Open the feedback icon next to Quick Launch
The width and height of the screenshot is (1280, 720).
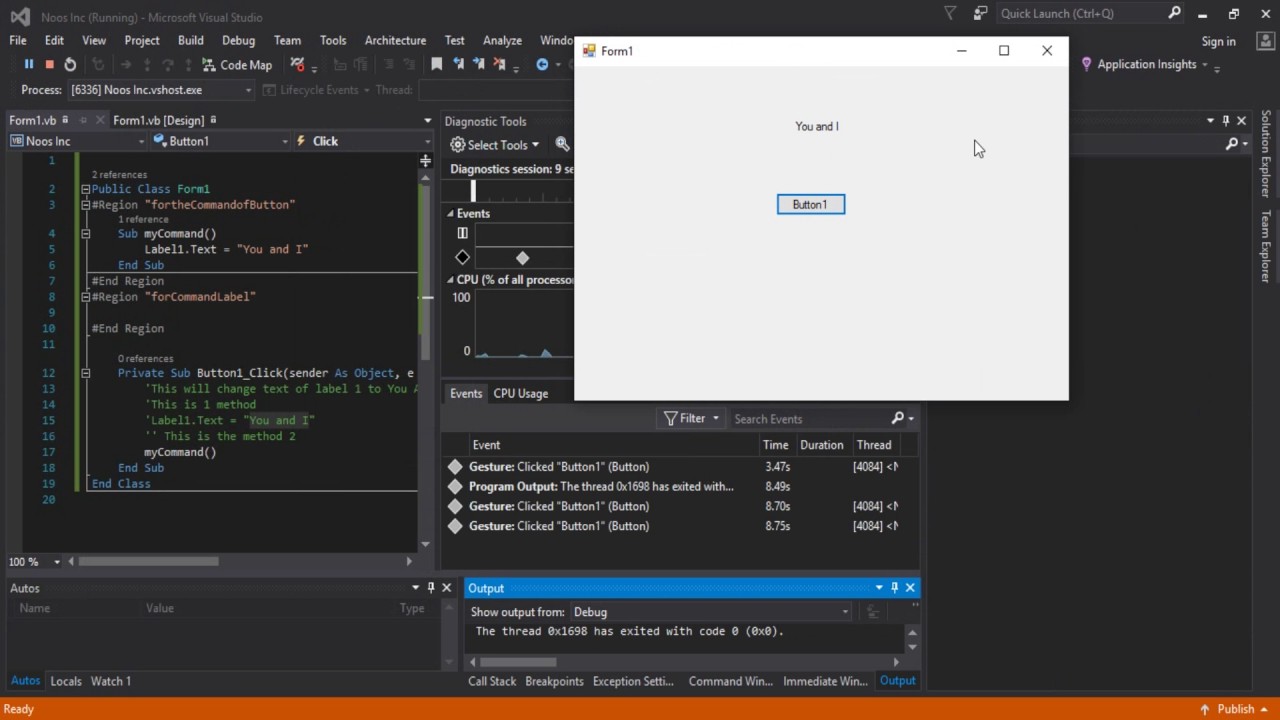(x=980, y=13)
